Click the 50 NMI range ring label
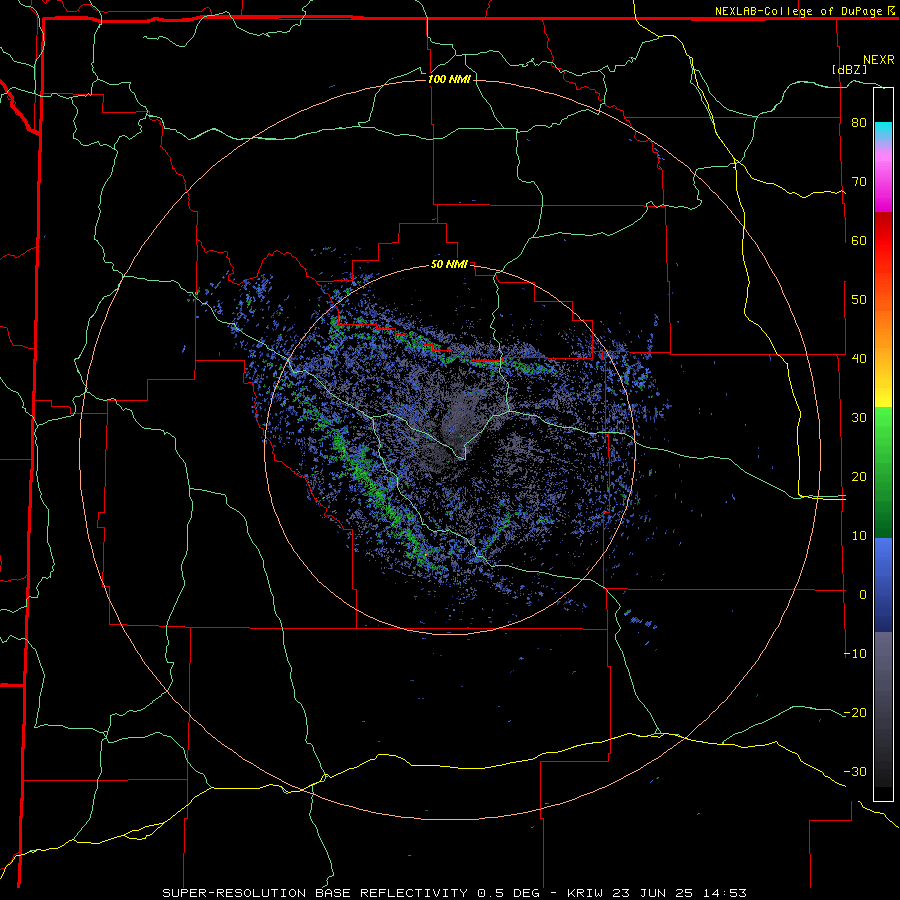Viewport: 900px width, 900px height. pos(449,265)
